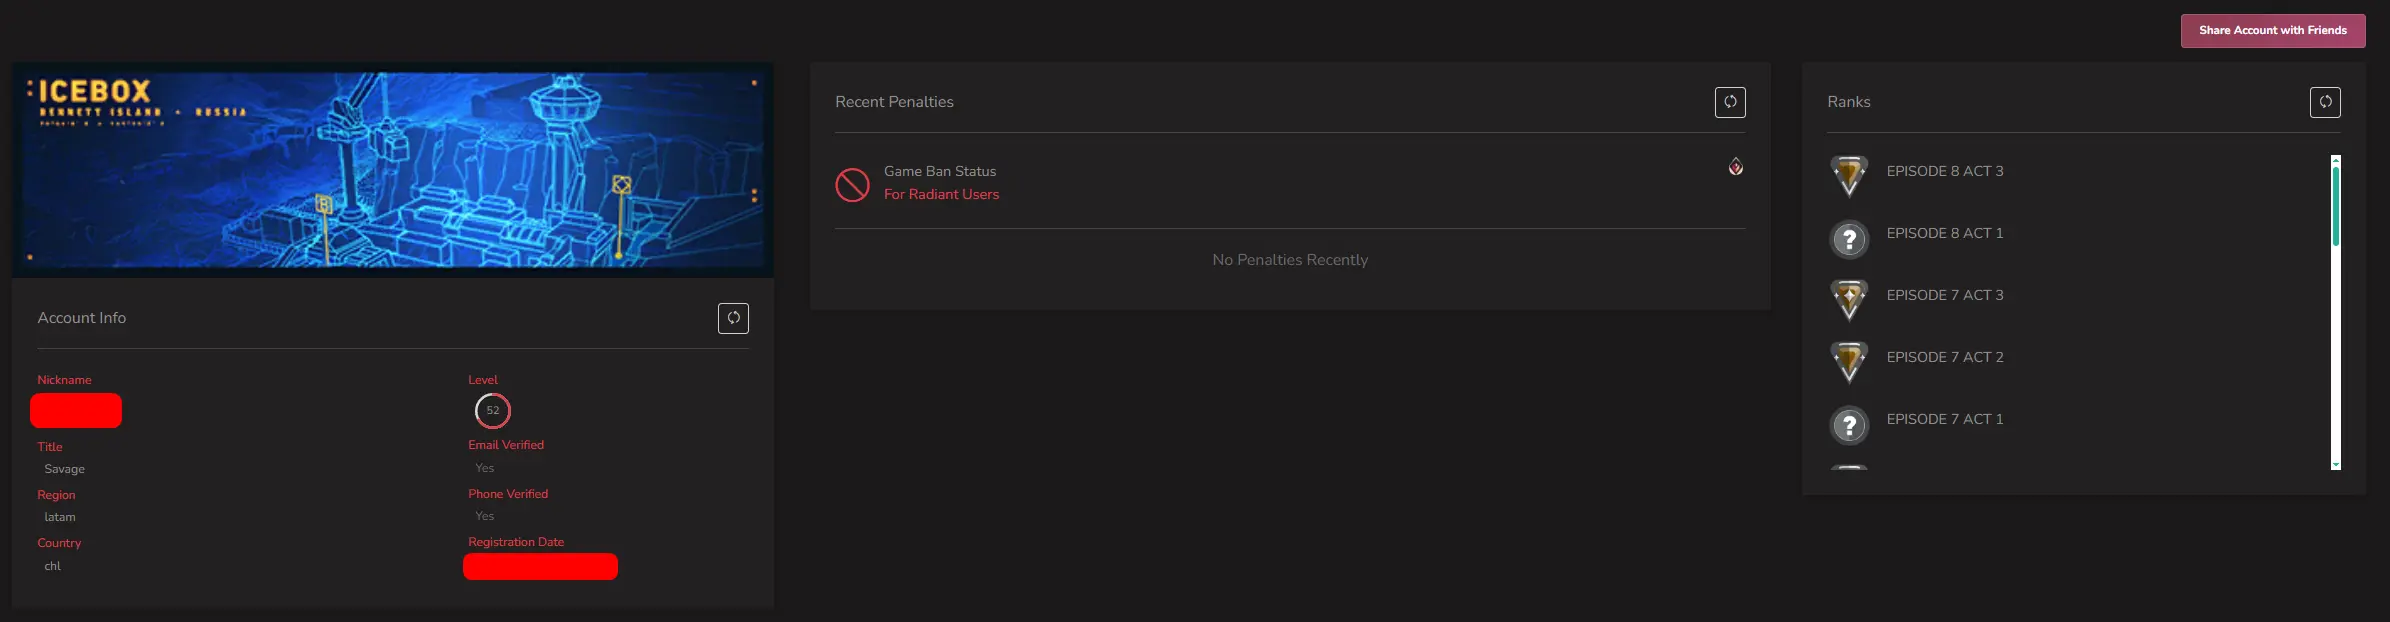Click Share Account with Friends button
Viewport: 2390px width, 622px height.
[2272, 31]
